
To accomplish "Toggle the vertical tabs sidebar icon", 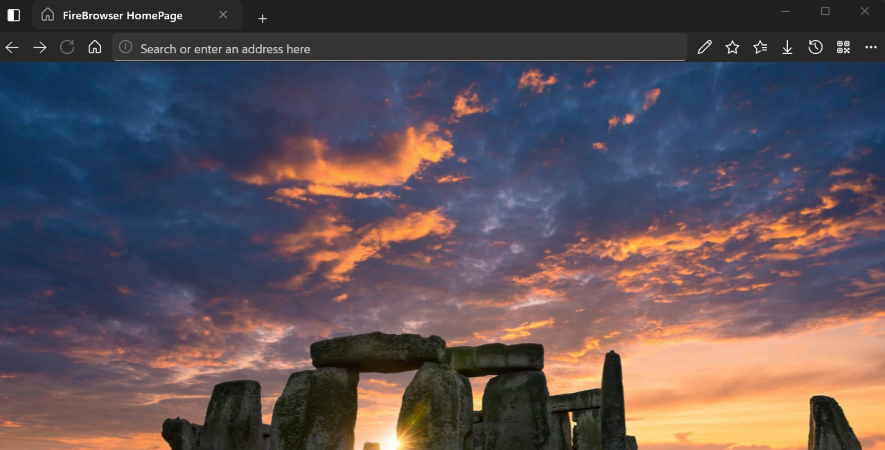I will click(x=14, y=15).
